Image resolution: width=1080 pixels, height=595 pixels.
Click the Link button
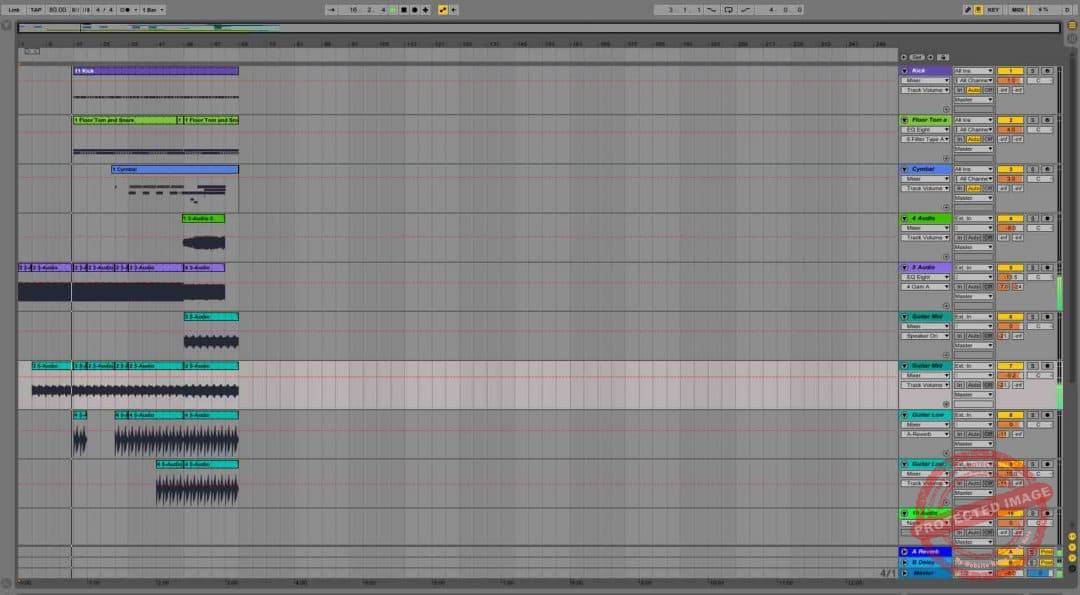pos(13,9)
